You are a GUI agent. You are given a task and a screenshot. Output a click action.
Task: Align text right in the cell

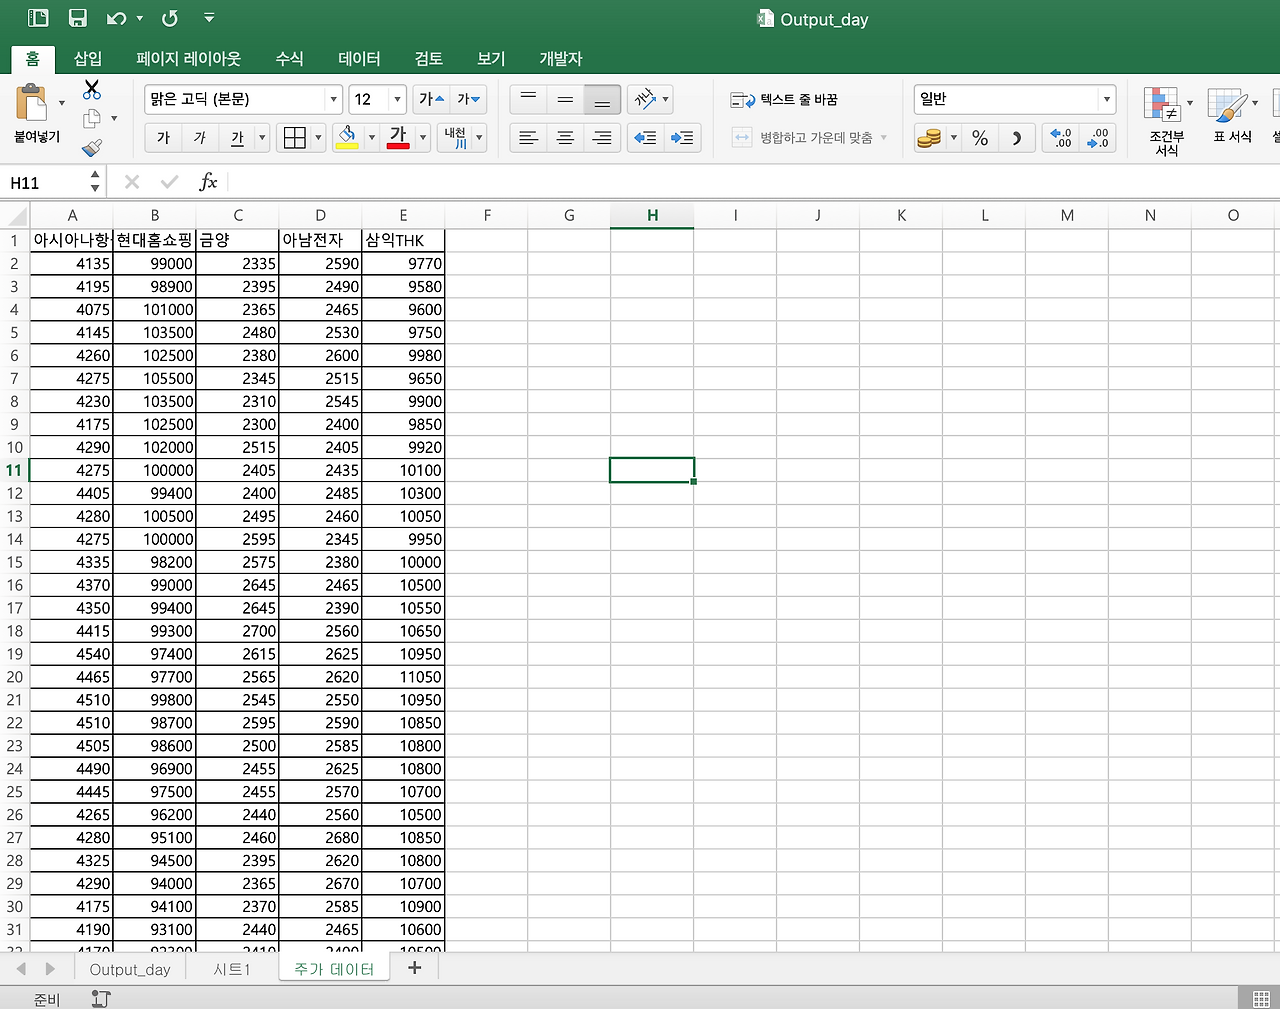[x=602, y=138]
